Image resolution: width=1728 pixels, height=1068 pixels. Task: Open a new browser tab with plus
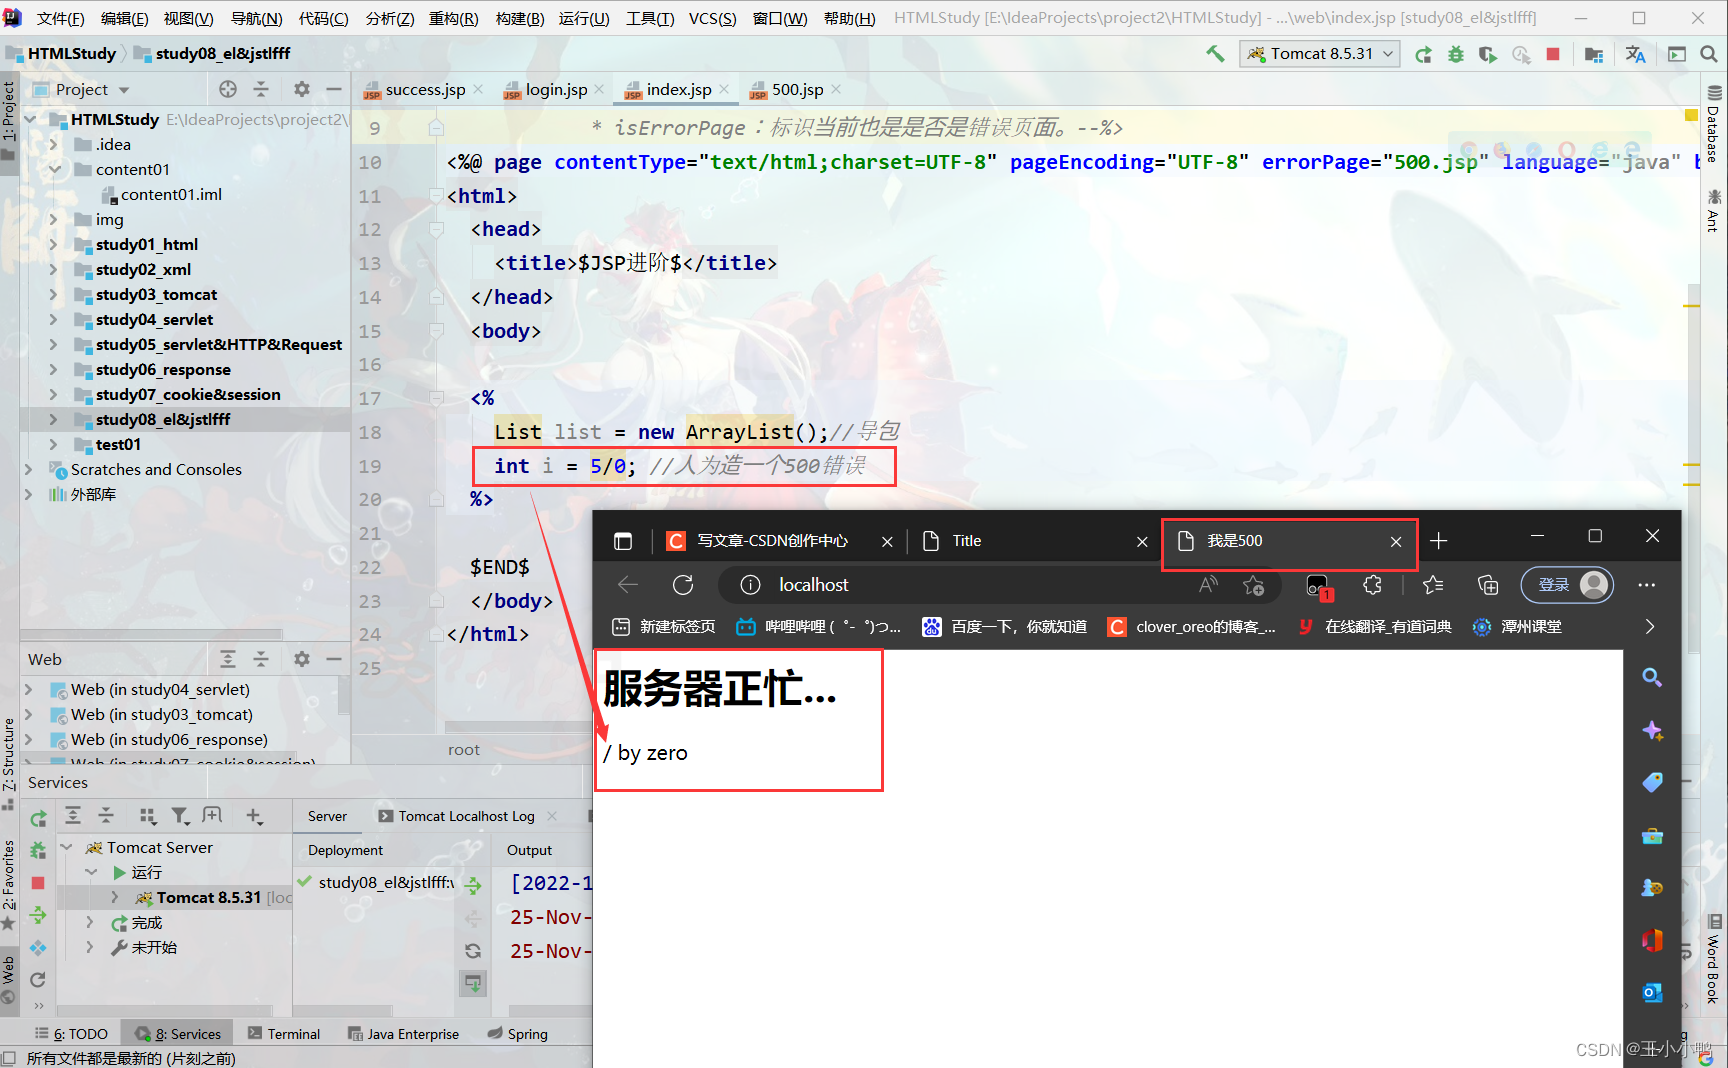pyautogui.click(x=1438, y=541)
